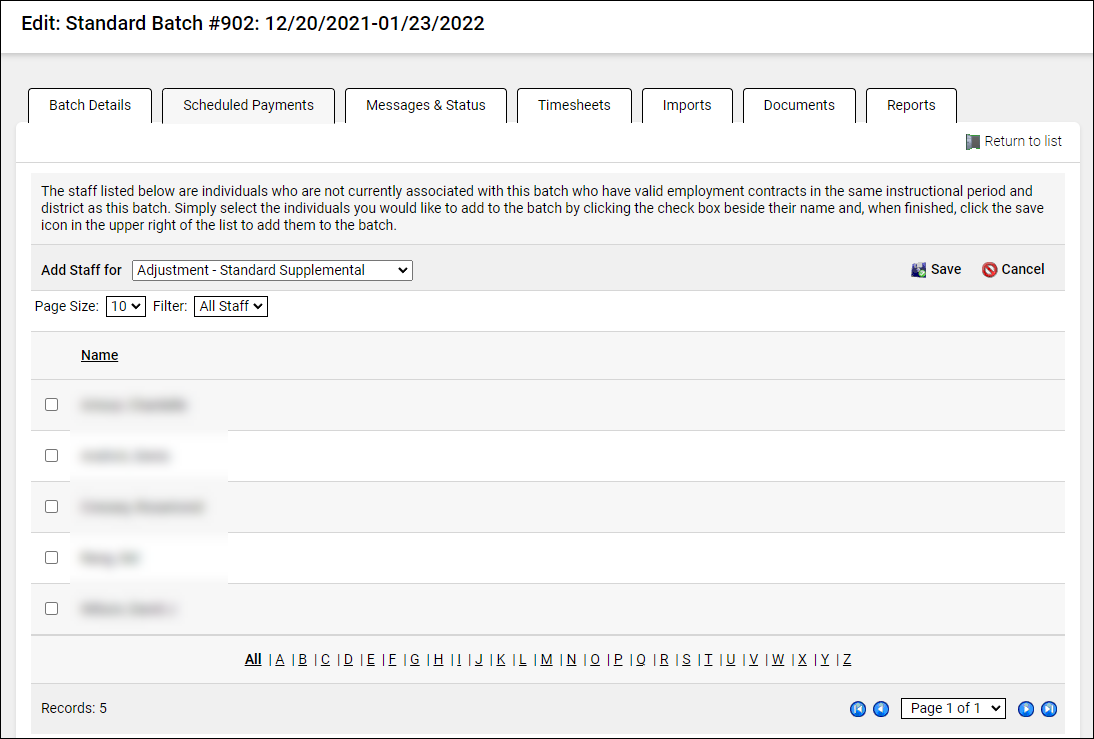Viewport: 1094px width, 739px height.
Task: Jump to the first page using pagination
Action: 858,708
